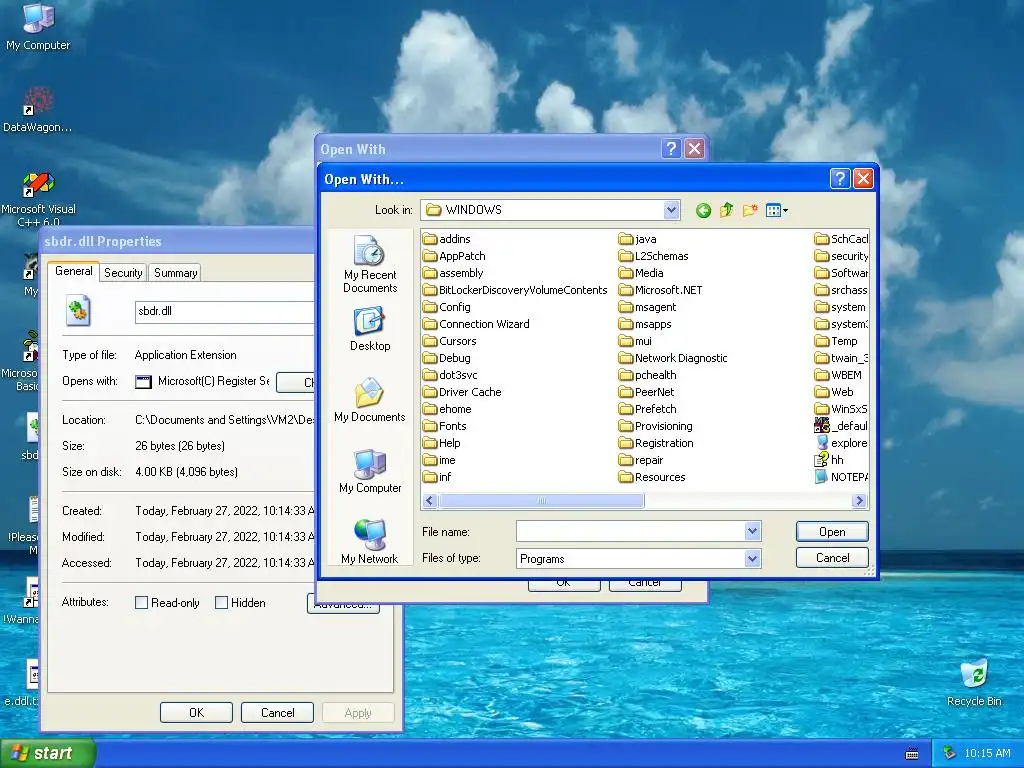Toggle the Read-only attribute checkbox

[141, 603]
